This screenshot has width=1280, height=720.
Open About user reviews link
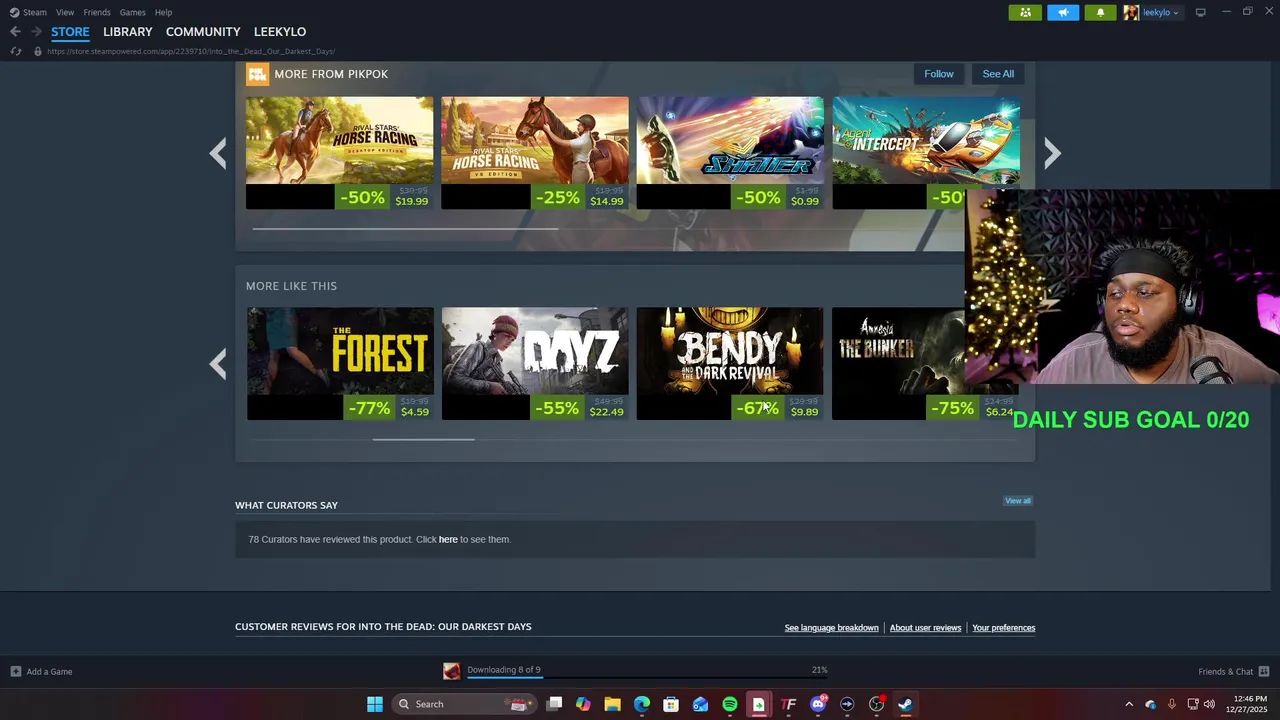(x=925, y=628)
